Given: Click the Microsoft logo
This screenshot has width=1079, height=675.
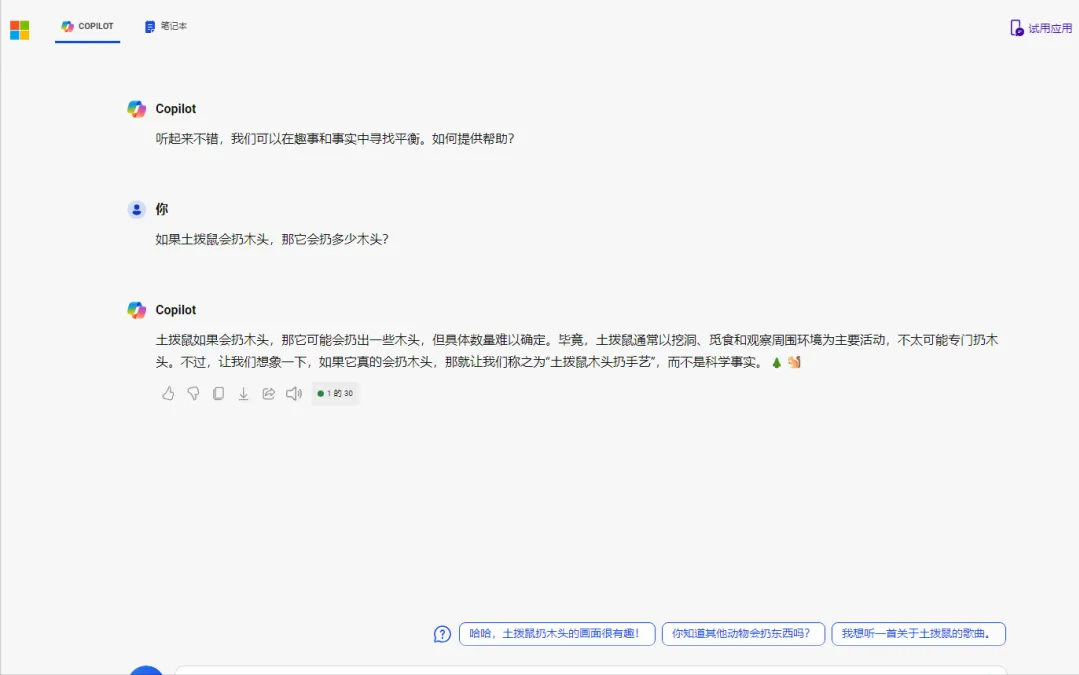Looking at the screenshot, I should [20, 30].
